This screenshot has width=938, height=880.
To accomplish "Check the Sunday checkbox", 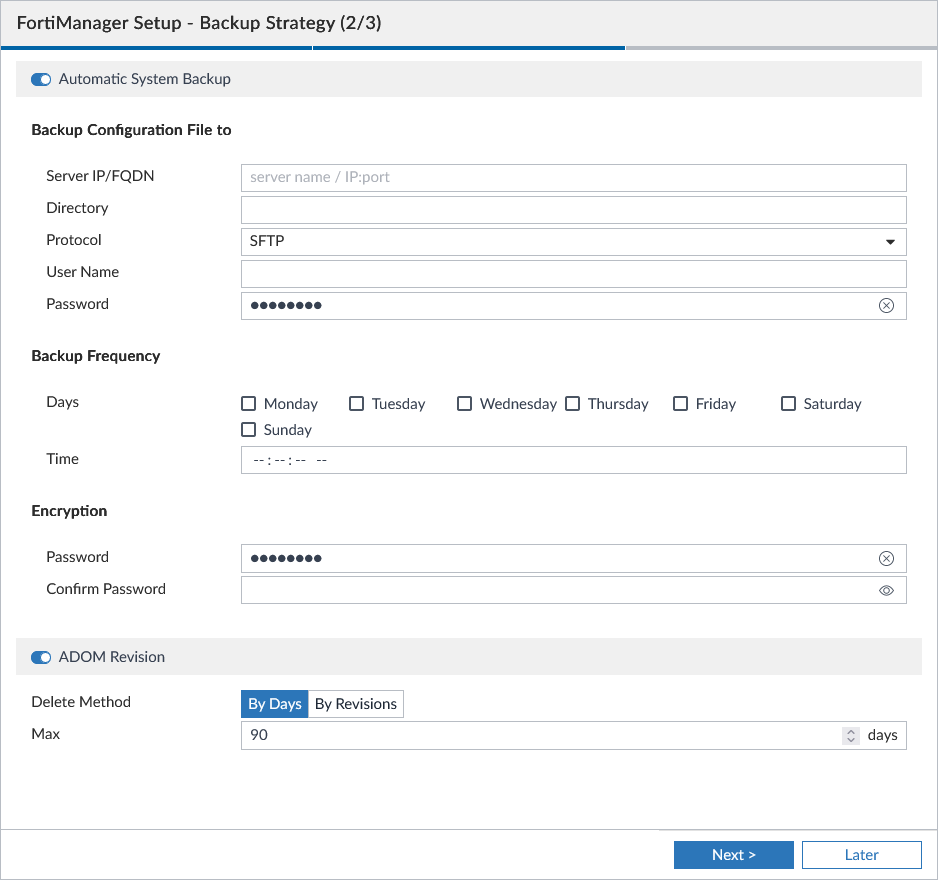I will [248, 429].
